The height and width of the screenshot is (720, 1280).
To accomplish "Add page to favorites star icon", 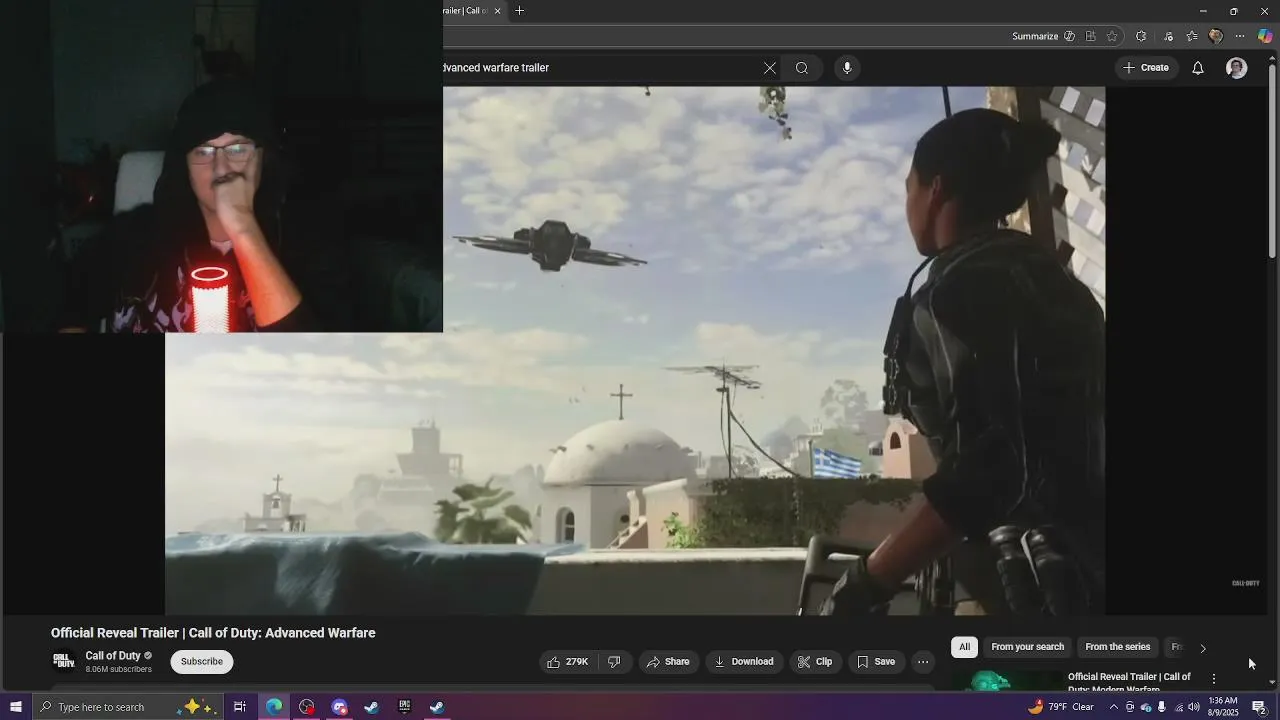I will pos(1112,36).
